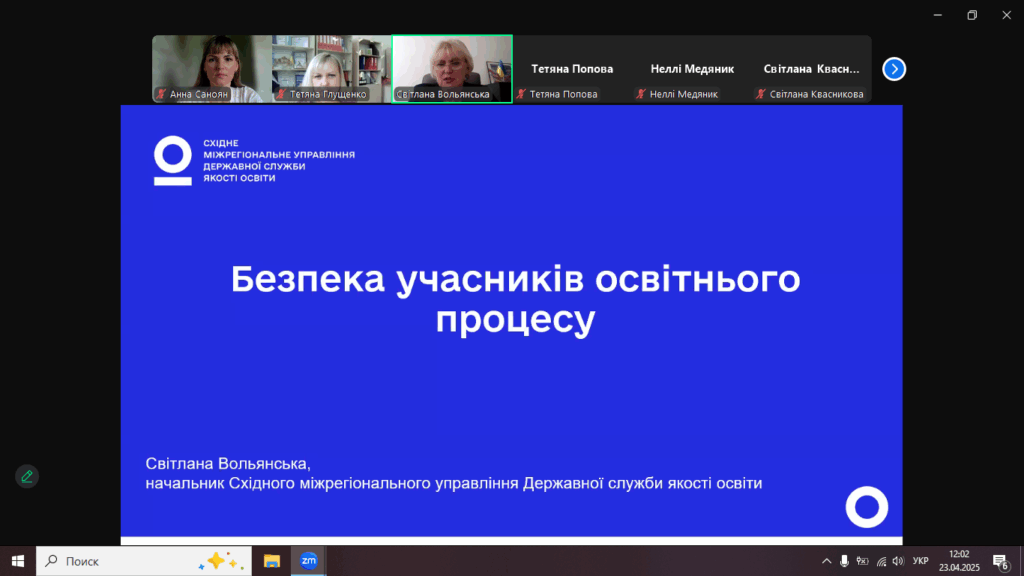Select Анна Саноян's video thumbnail
This screenshot has height=576, width=1024.
pos(212,68)
